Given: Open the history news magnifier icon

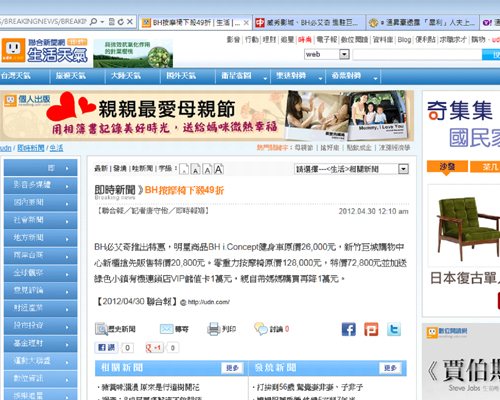Looking at the screenshot, I should point(101,329).
